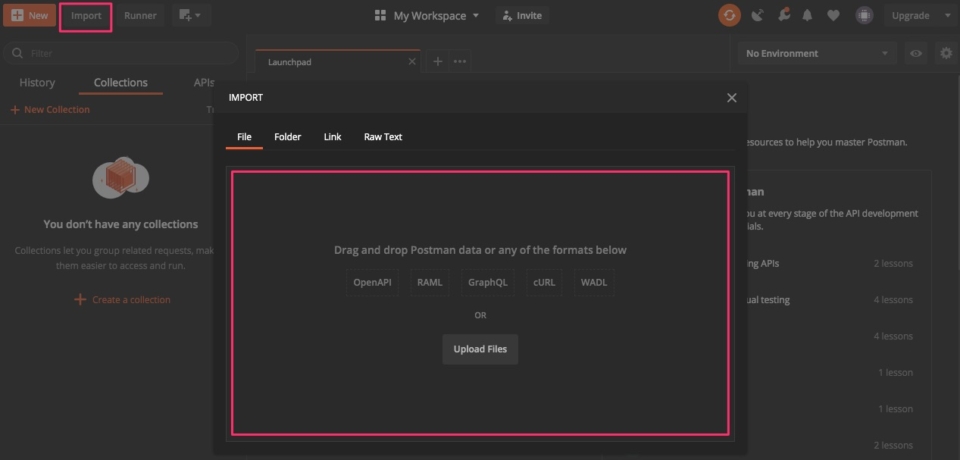Click the "2 lessons" entry beside ing APIs
Viewport: 960px width, 460px height.
point(893,263)
